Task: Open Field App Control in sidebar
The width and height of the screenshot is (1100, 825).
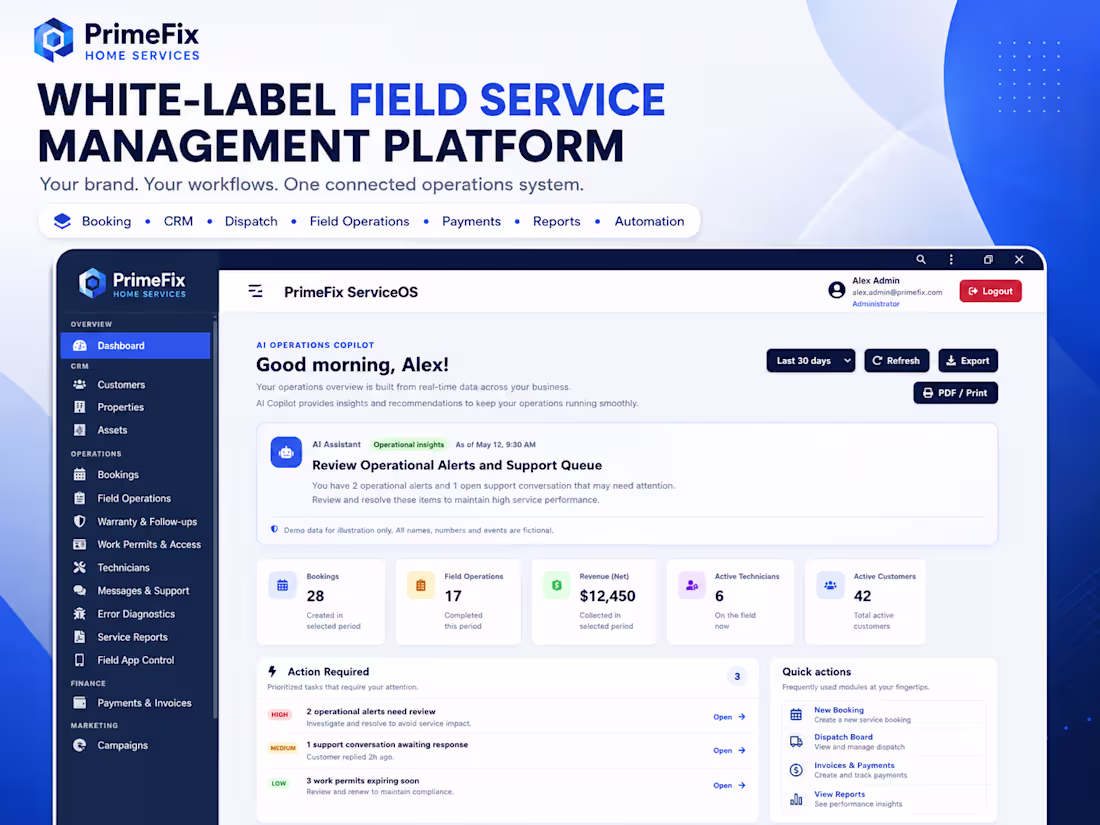Action: [135, 660]
